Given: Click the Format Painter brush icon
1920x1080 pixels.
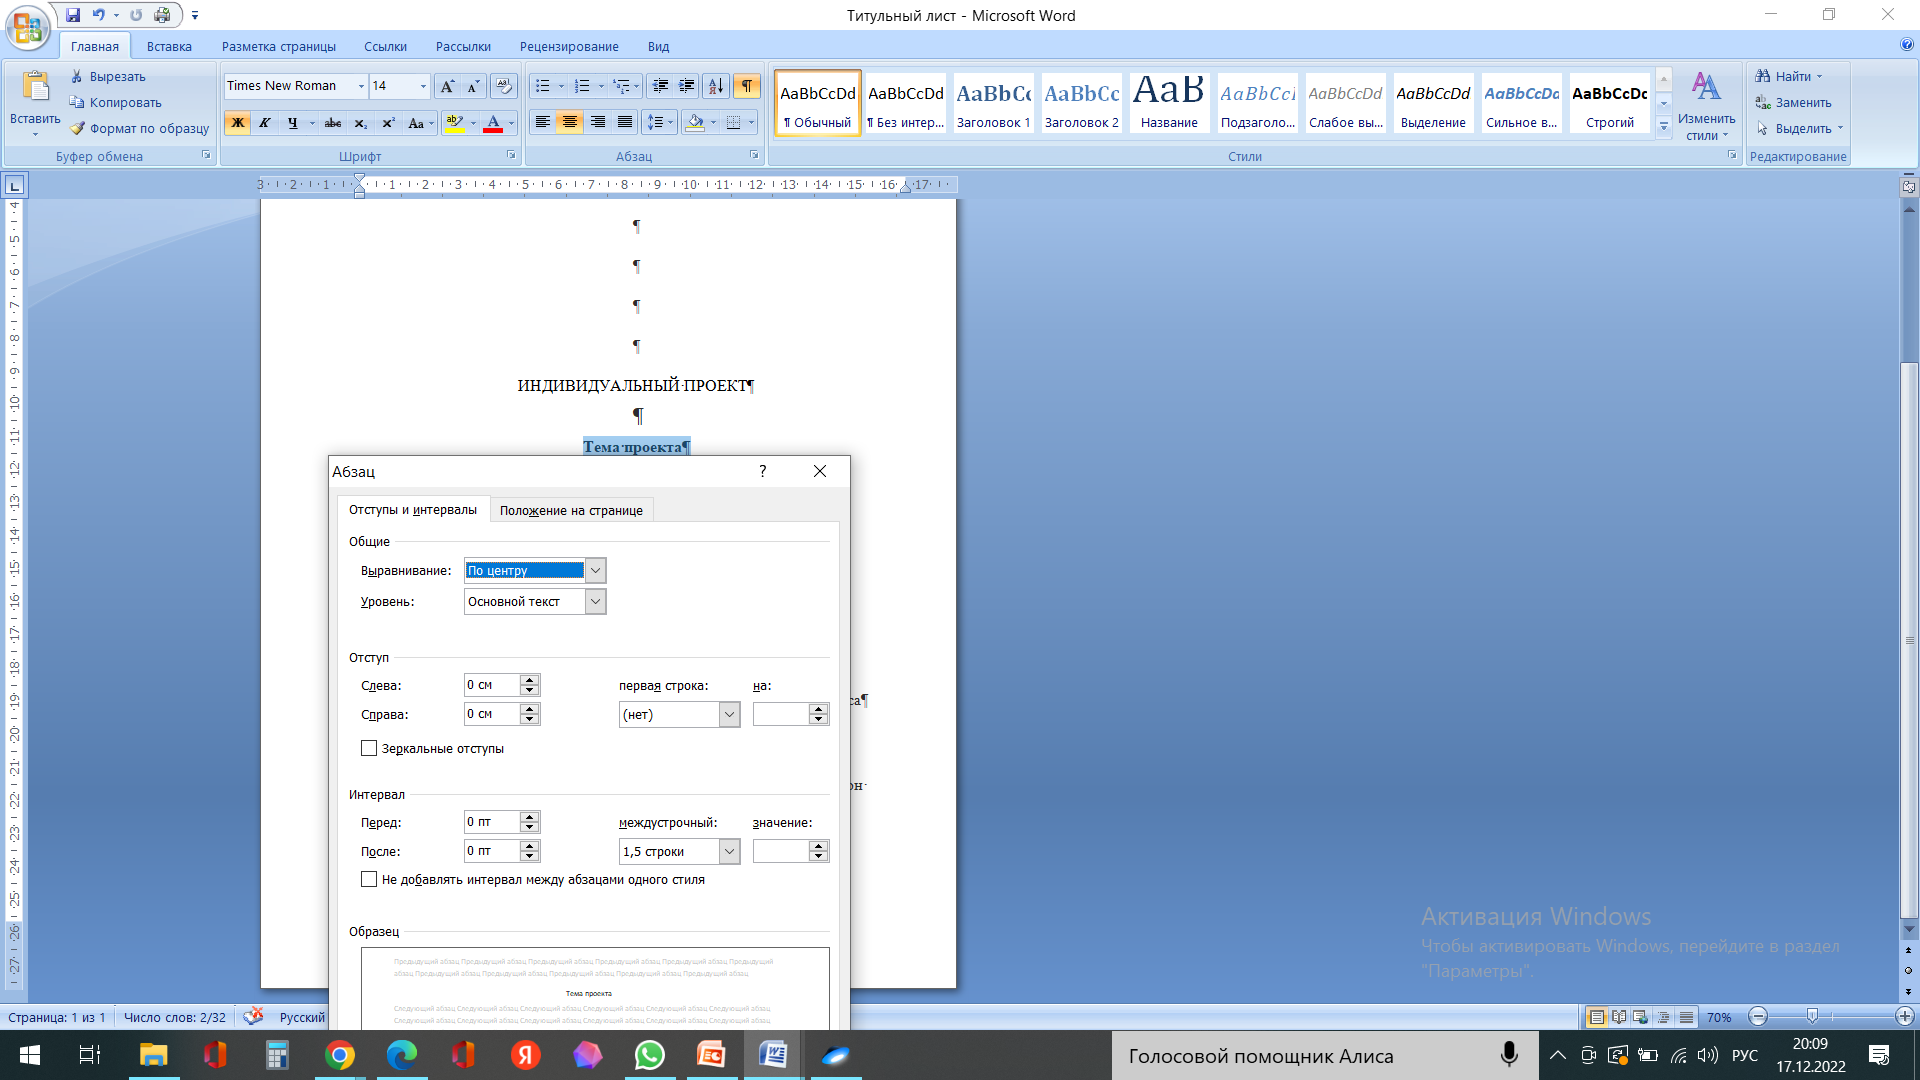Looking at the screenshot, I should (78, 129).
